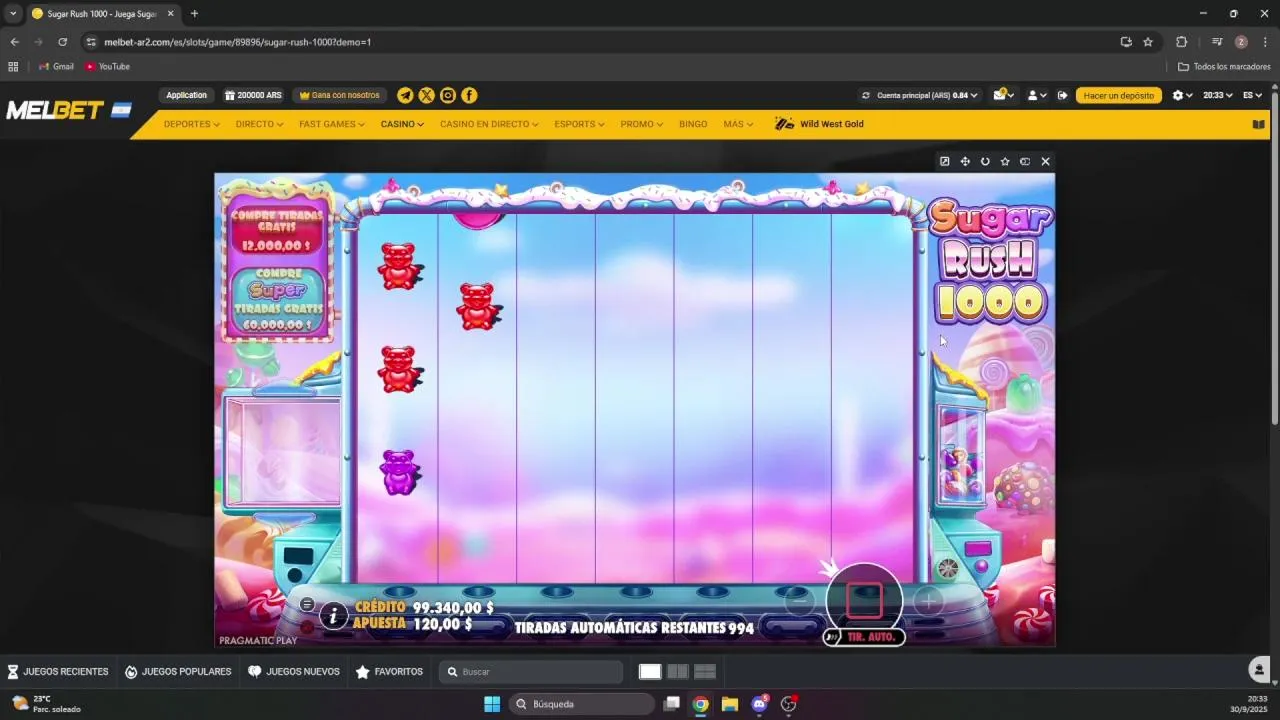Viewport: 1280px width, 720px height.
Task: Open the ES language dropdown
Action: pos(1252,95)
